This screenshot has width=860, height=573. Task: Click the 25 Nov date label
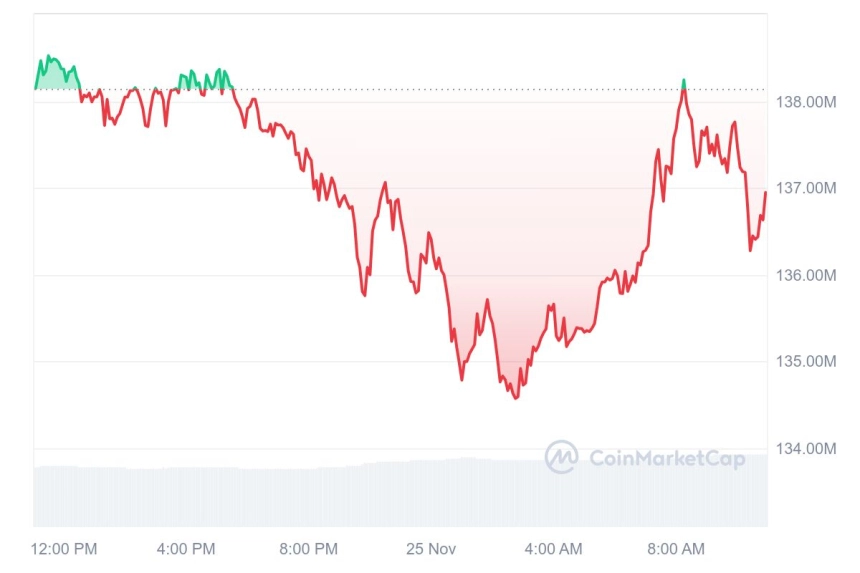[x=431, y=549]
